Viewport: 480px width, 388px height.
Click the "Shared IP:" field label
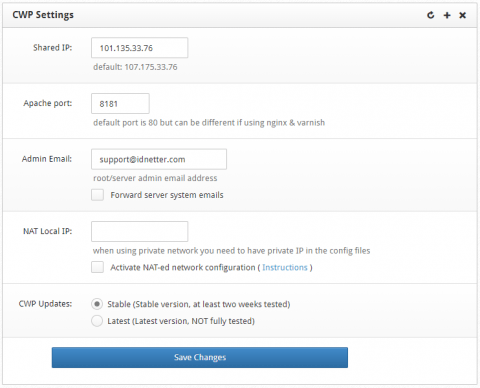[x=52, y=48]
